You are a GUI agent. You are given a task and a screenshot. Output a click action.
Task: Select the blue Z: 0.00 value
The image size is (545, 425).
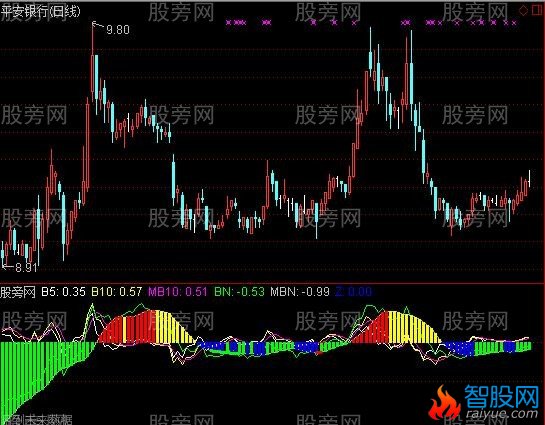(x=353, y=292)
